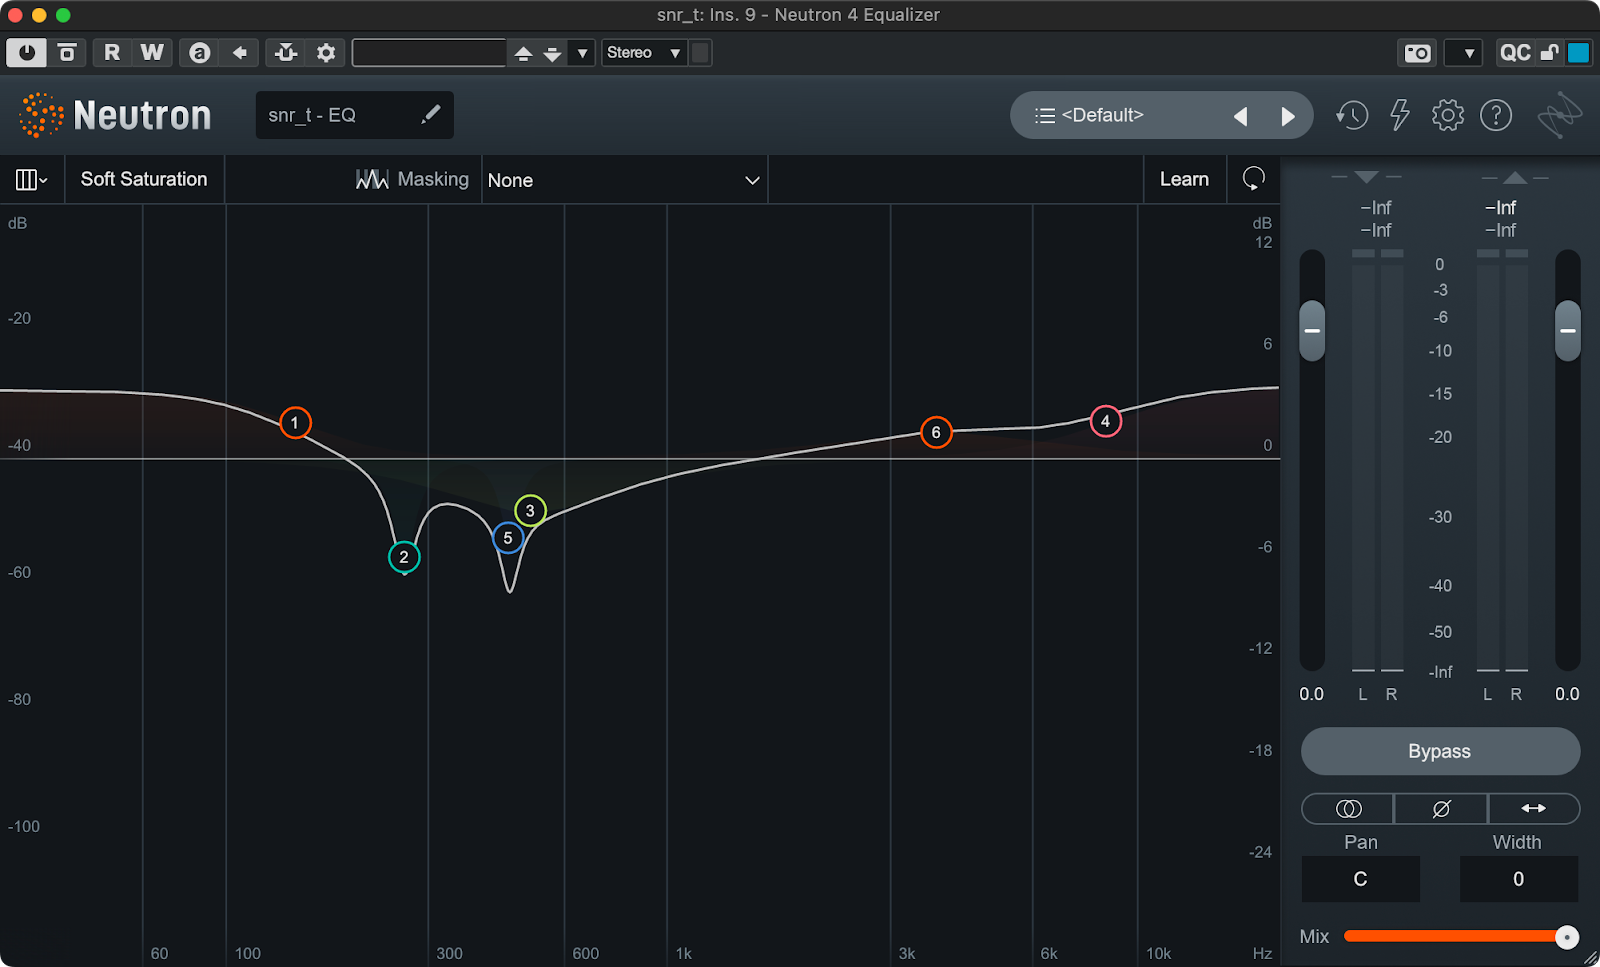Open the Default preset browser

tap(1100, 115)
